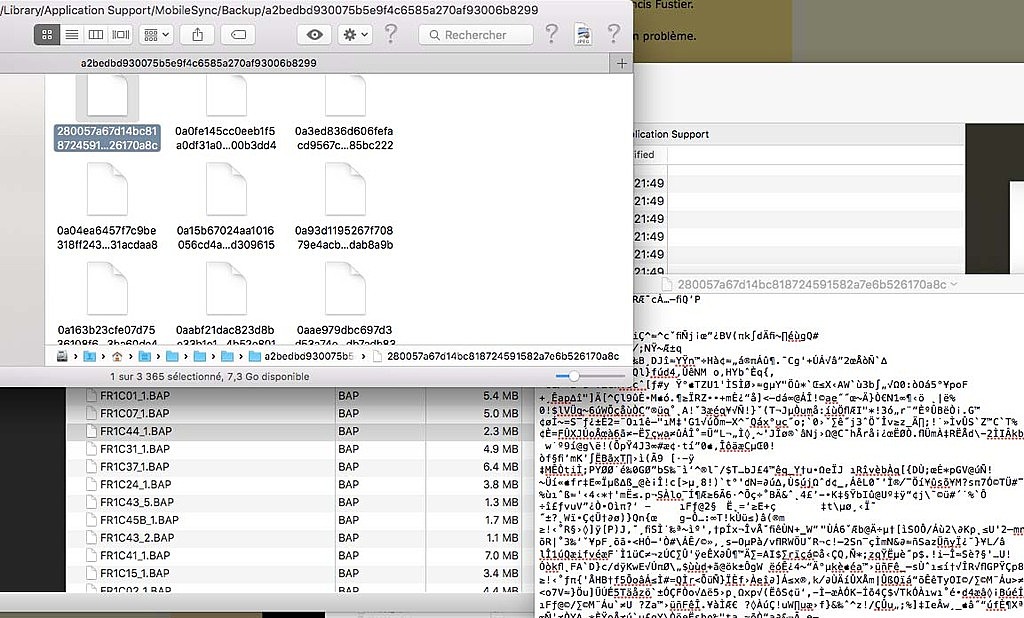Click the 1.3 MB size cell
The height and width of the screenshot is (618, 1024).
tap(502, 502)
